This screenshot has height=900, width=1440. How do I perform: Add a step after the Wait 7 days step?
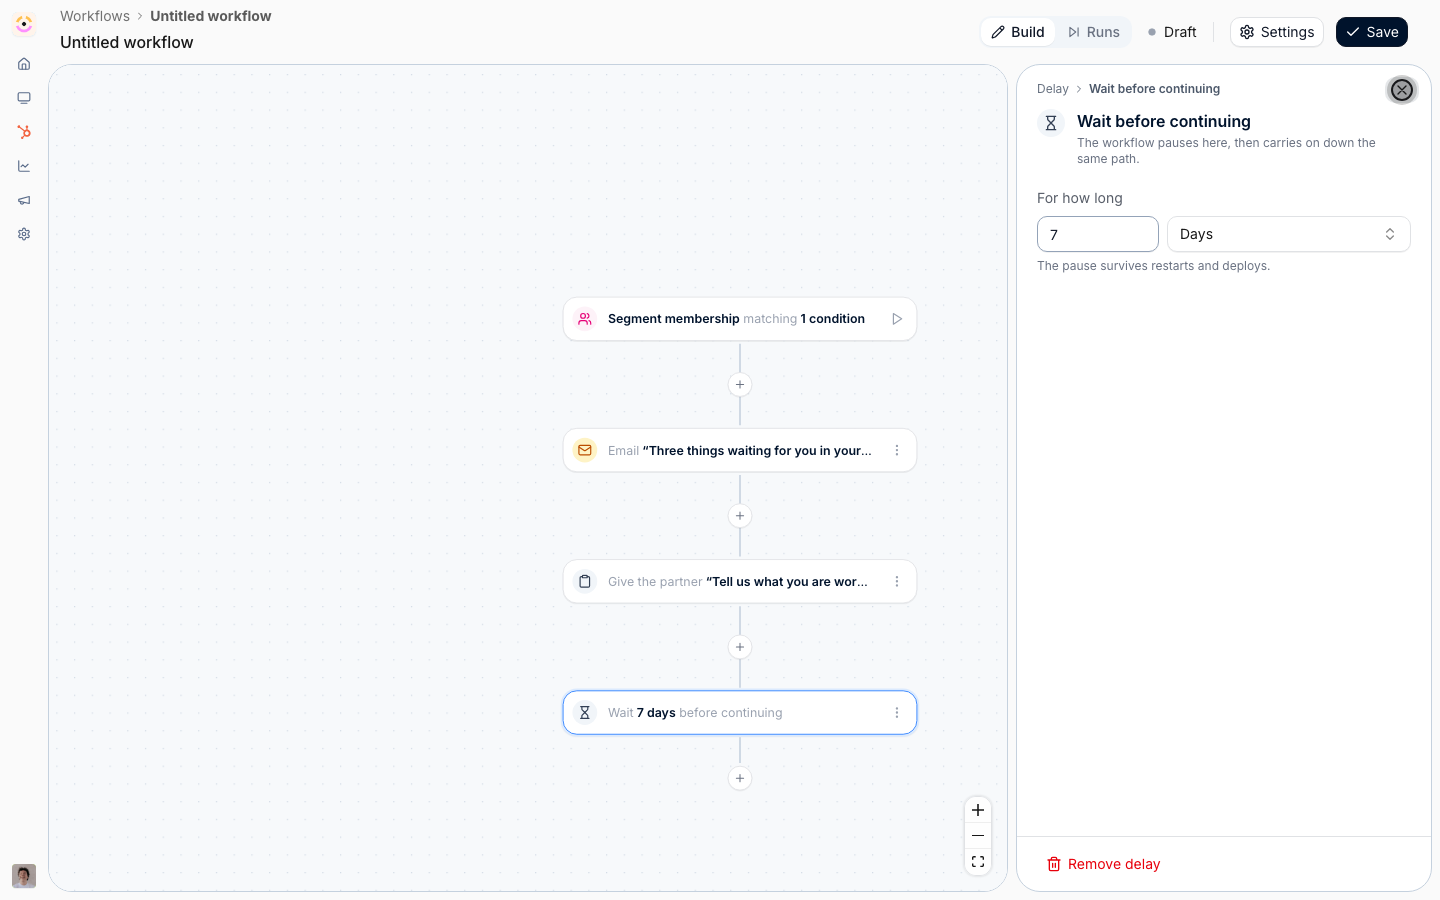(x=740, y=778)
